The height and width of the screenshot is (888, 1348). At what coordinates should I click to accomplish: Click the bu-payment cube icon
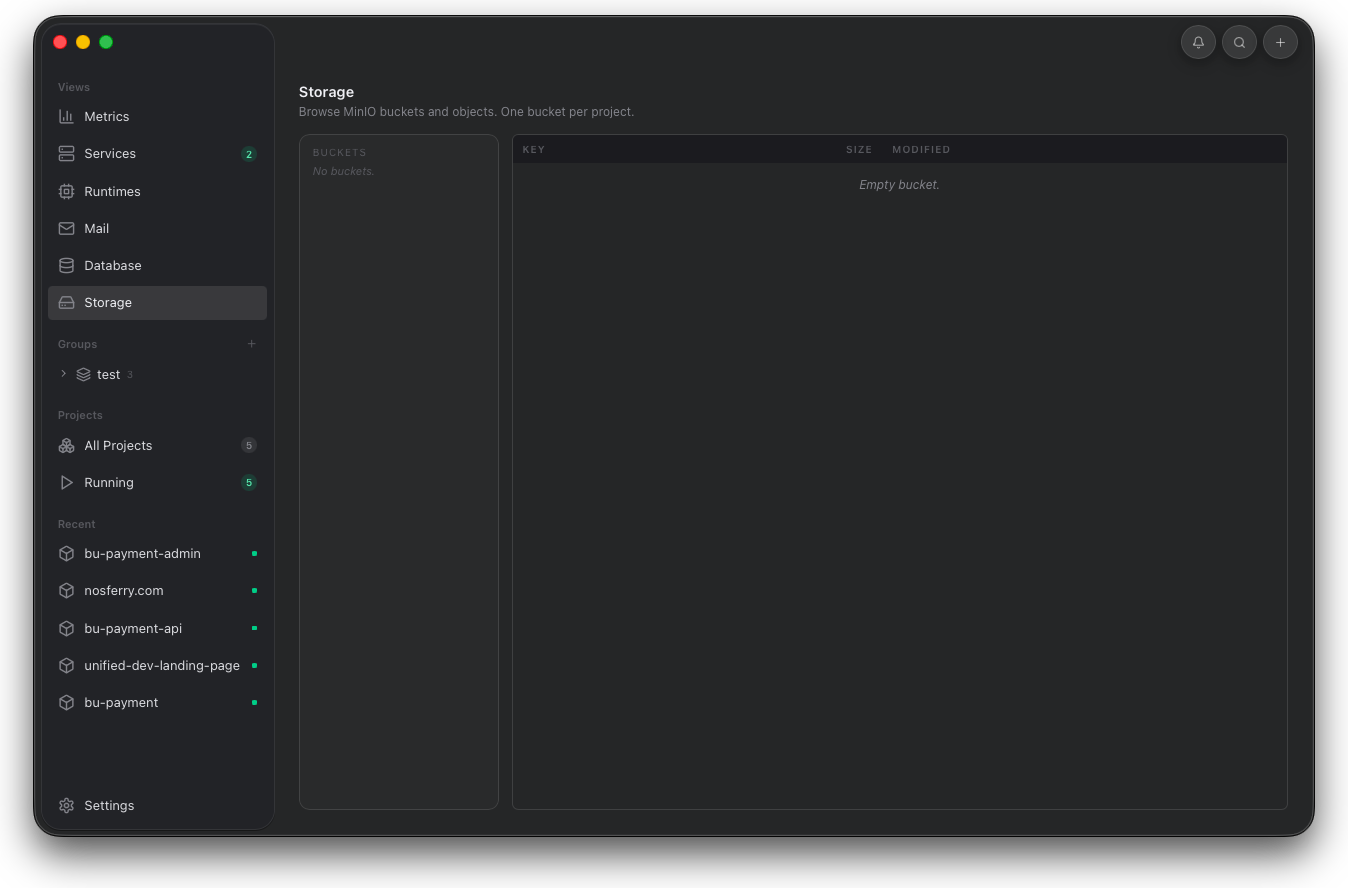[x=66, y=702]
